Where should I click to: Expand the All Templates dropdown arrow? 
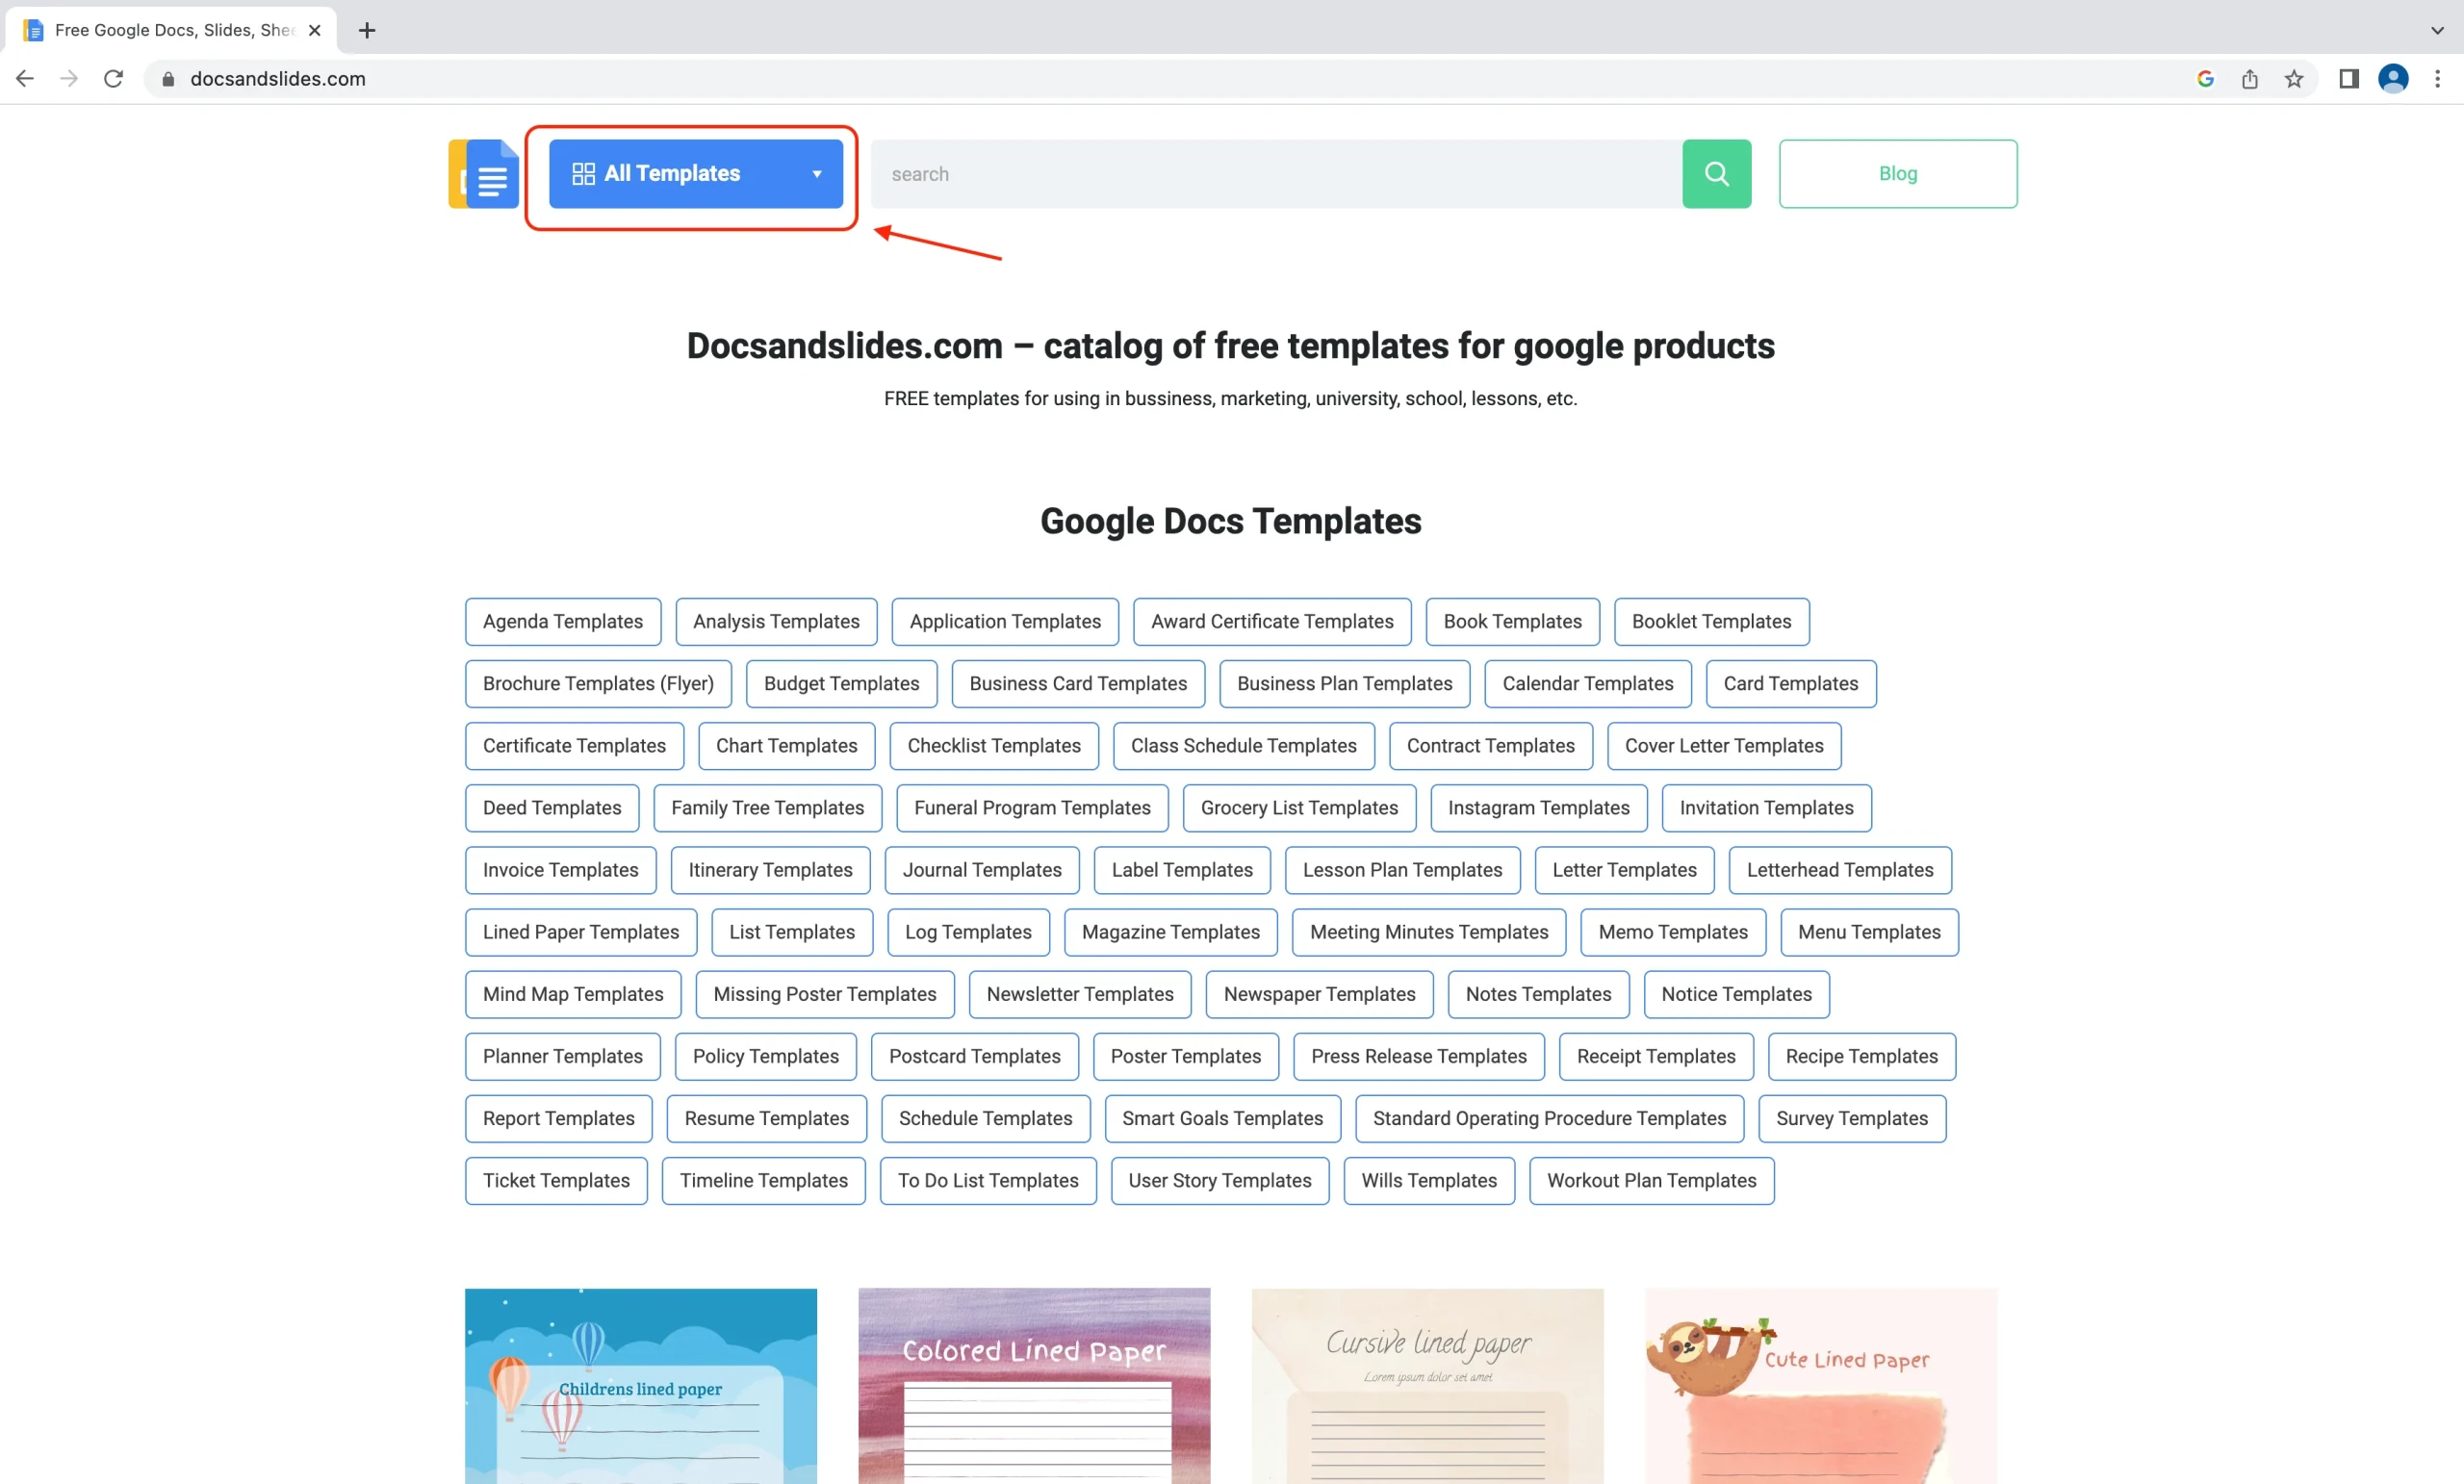coord(816,173)
